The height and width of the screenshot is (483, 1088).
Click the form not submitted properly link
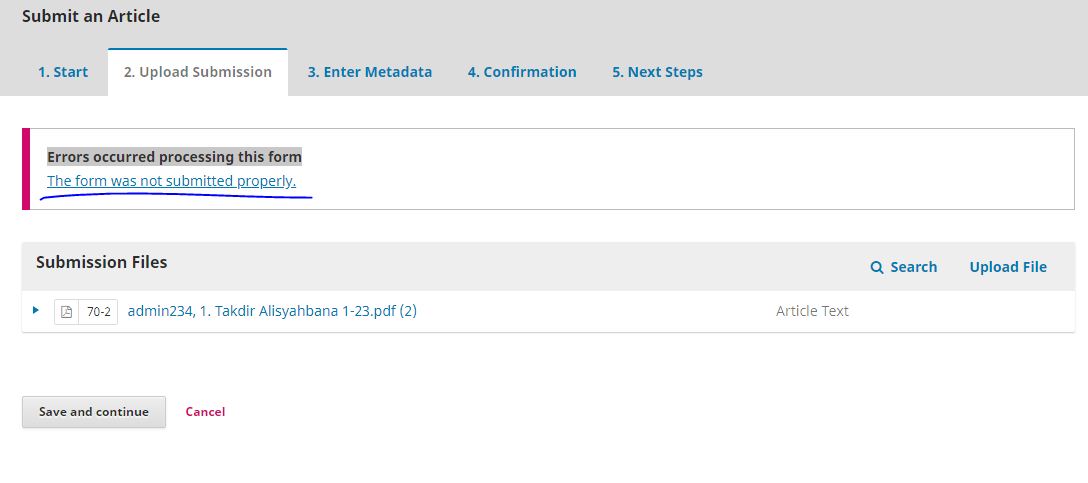pos(171,181)
